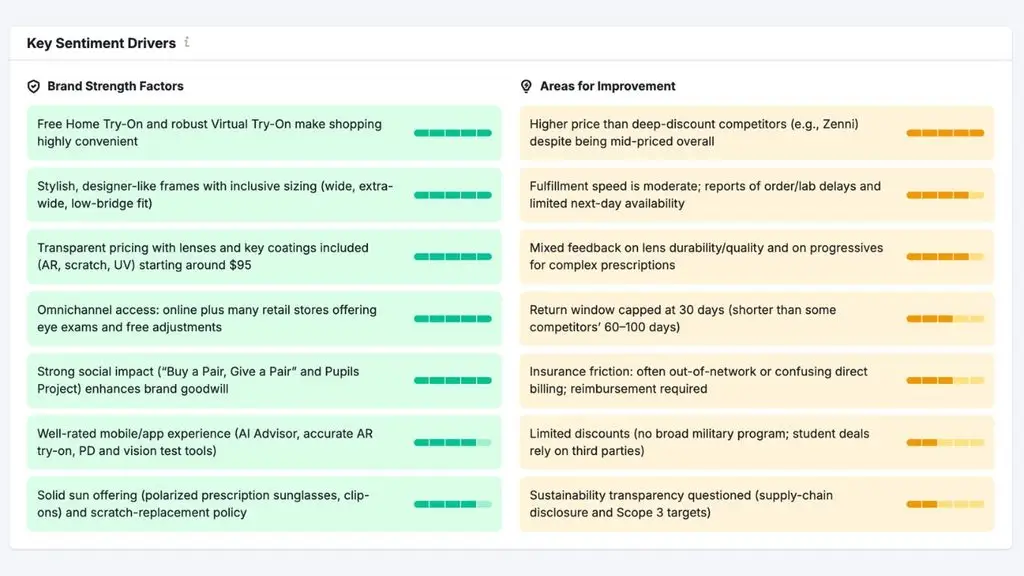This screenshot has height=576, width=1024.
Task: Click the green score bar for Stylish designer-like frames
Action: [453, 195]
